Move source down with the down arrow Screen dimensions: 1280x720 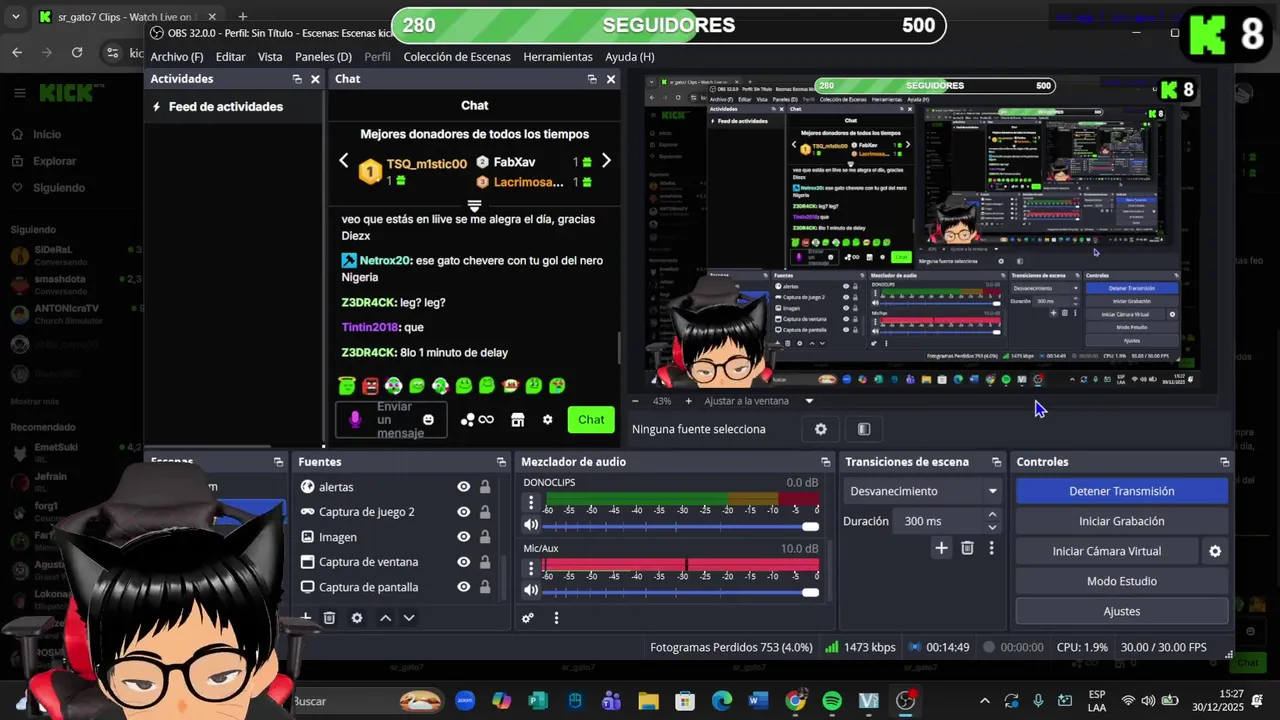tap(408, 618)
